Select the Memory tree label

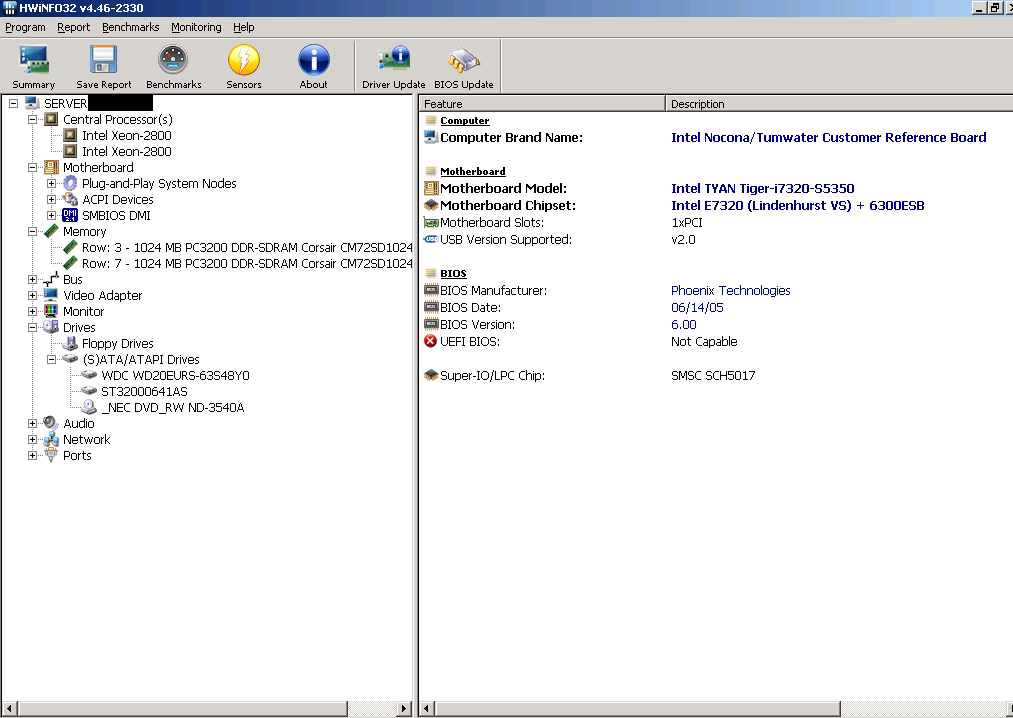pos(85,231)
